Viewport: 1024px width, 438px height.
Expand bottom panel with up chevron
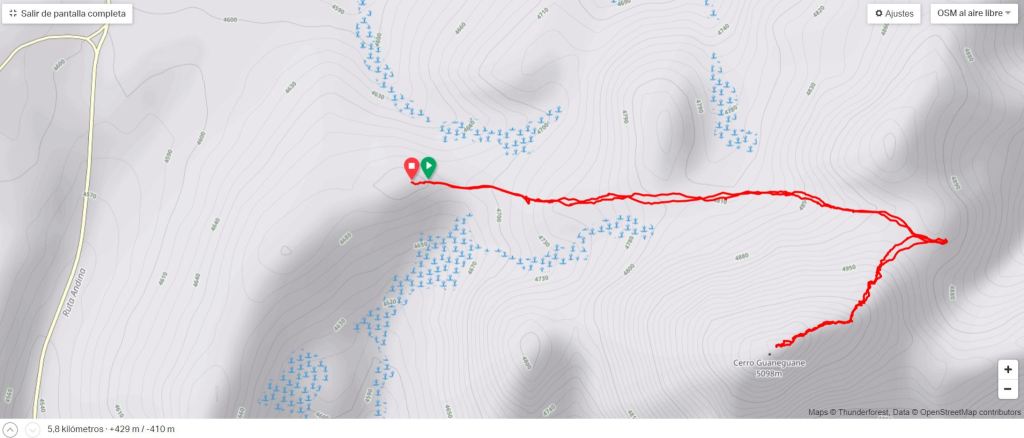pos(11,430)
